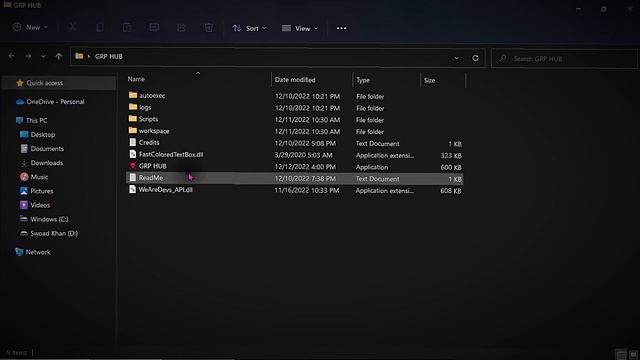This screenshot has width=640, height=360.
Task: Select This PC in navigation pane
Action: (x=37, y=120)
